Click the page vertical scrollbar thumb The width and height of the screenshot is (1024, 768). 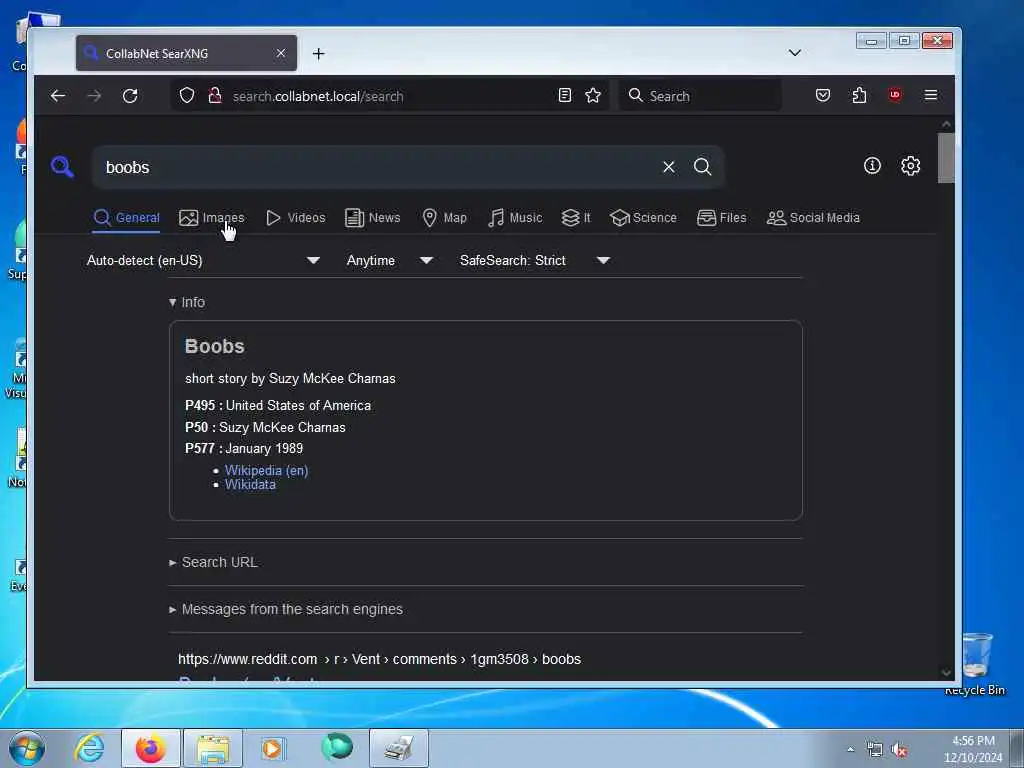[x=946, y=158]
